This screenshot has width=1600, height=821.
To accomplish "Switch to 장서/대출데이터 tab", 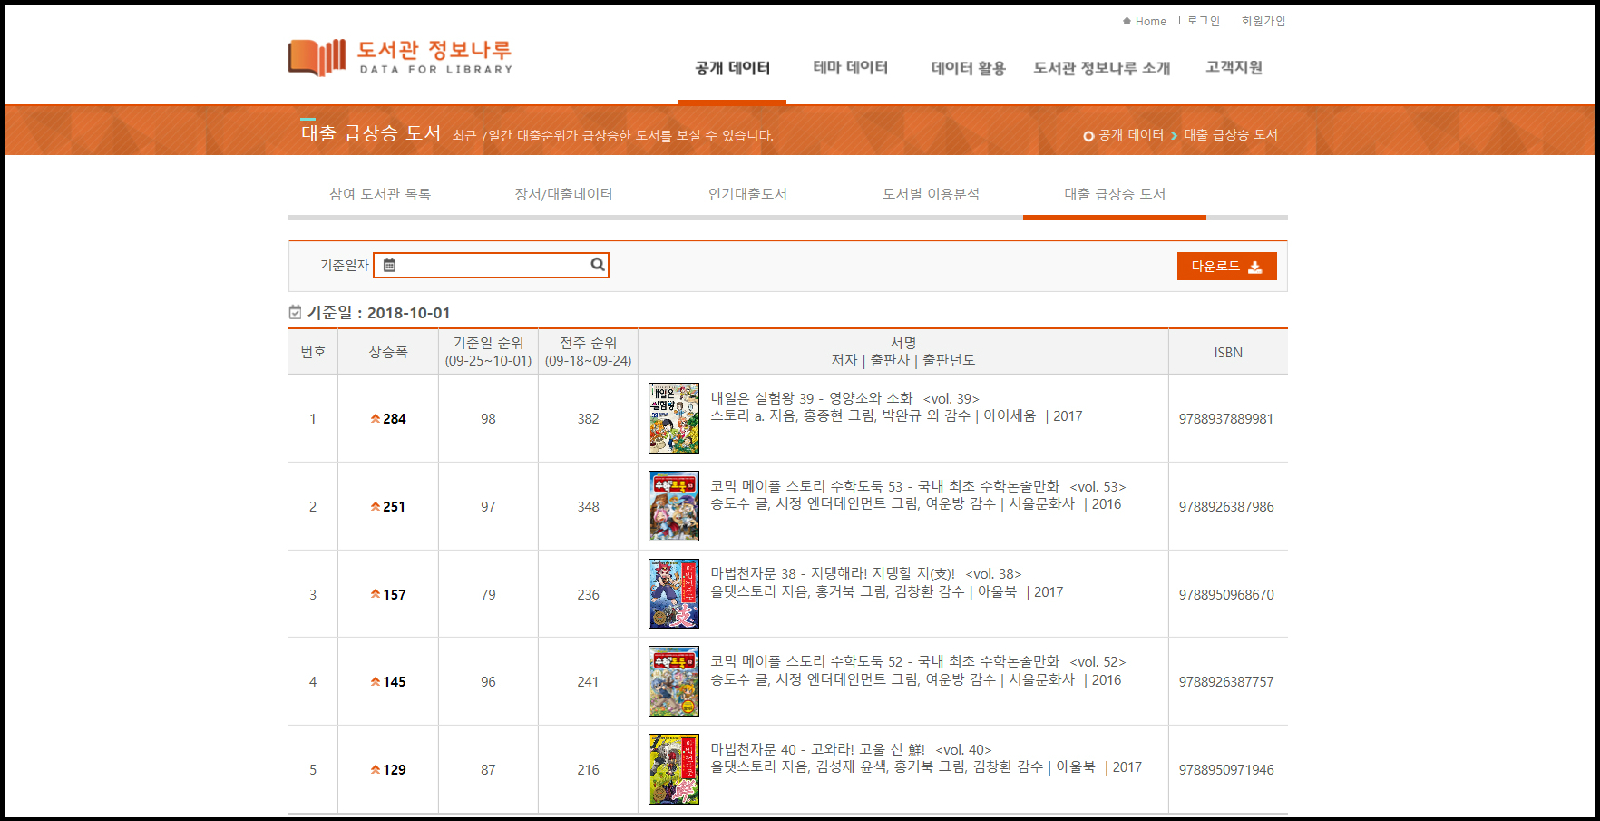I will click(563, 194).
